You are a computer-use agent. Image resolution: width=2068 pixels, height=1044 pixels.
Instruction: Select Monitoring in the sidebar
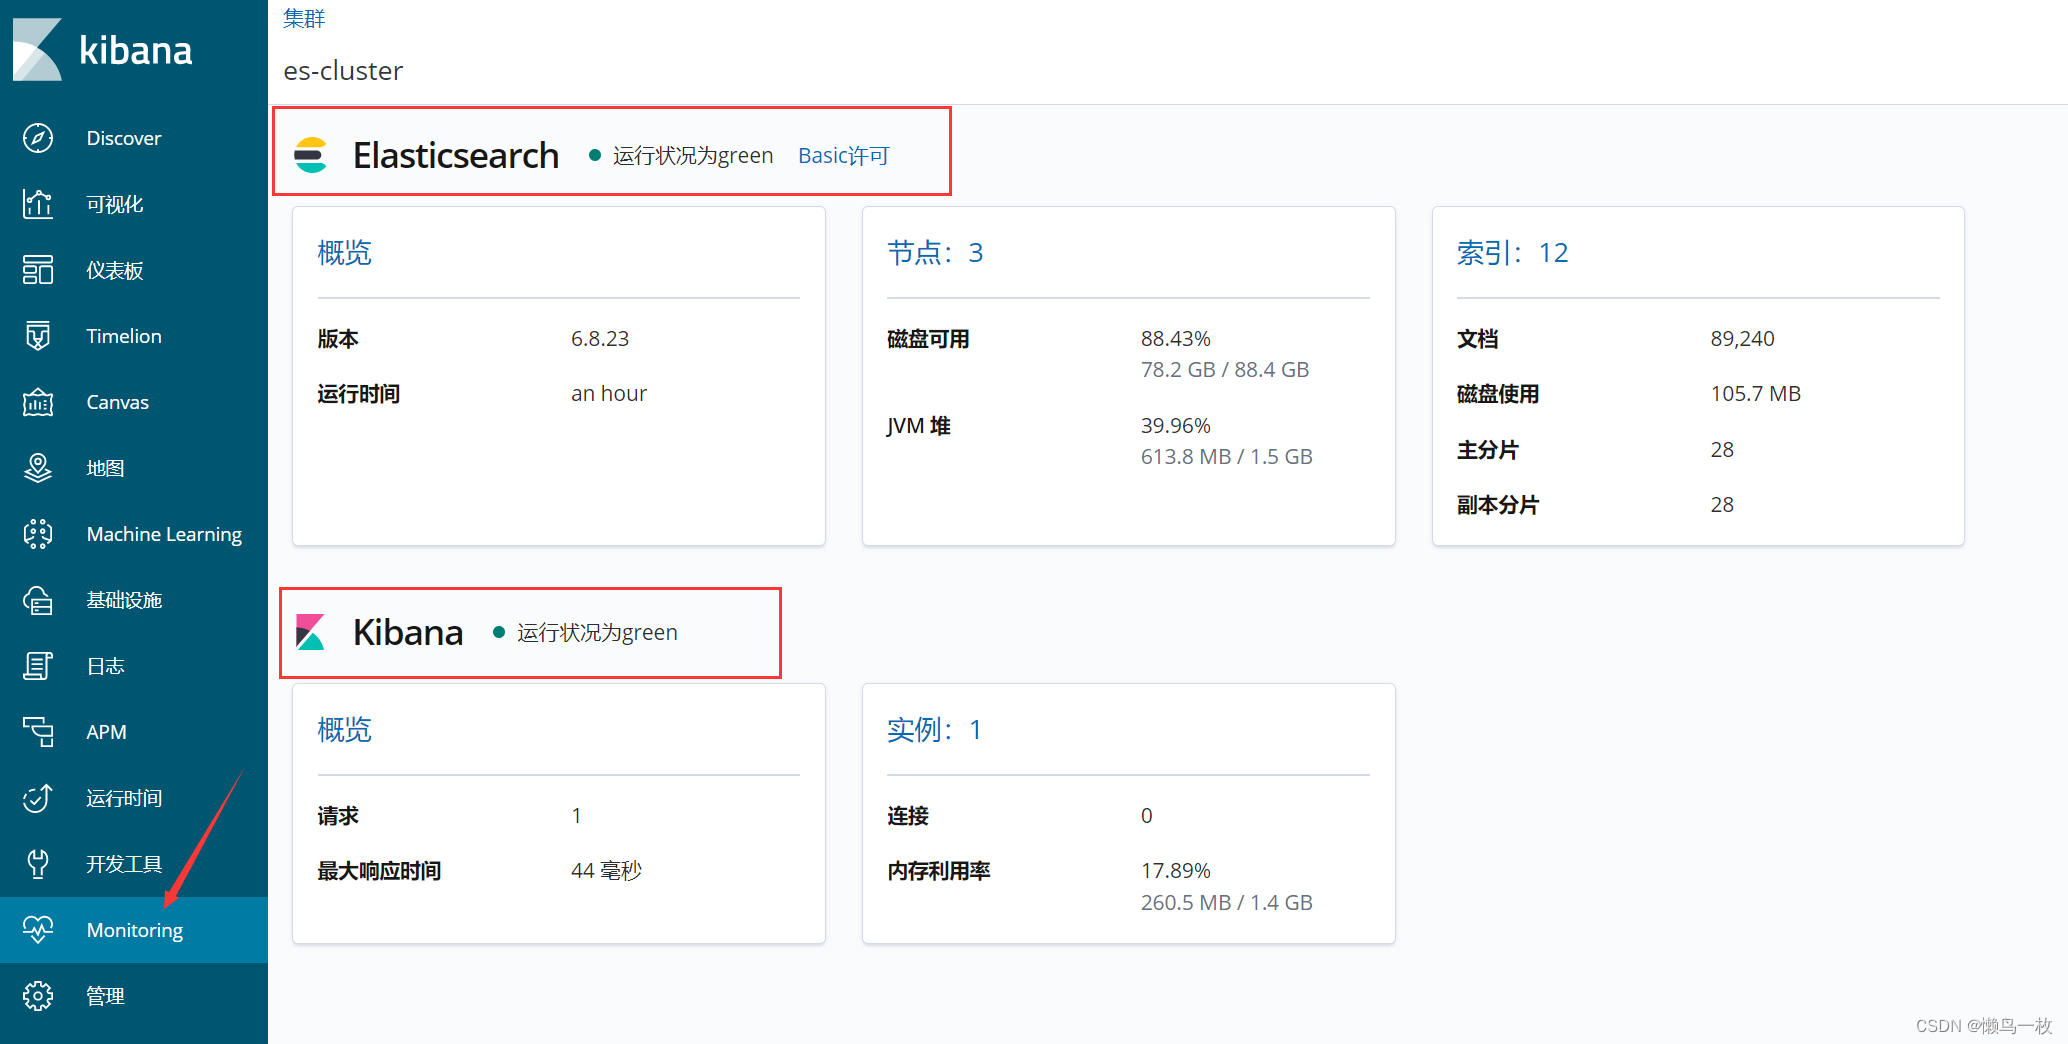(x=134, y=930)
